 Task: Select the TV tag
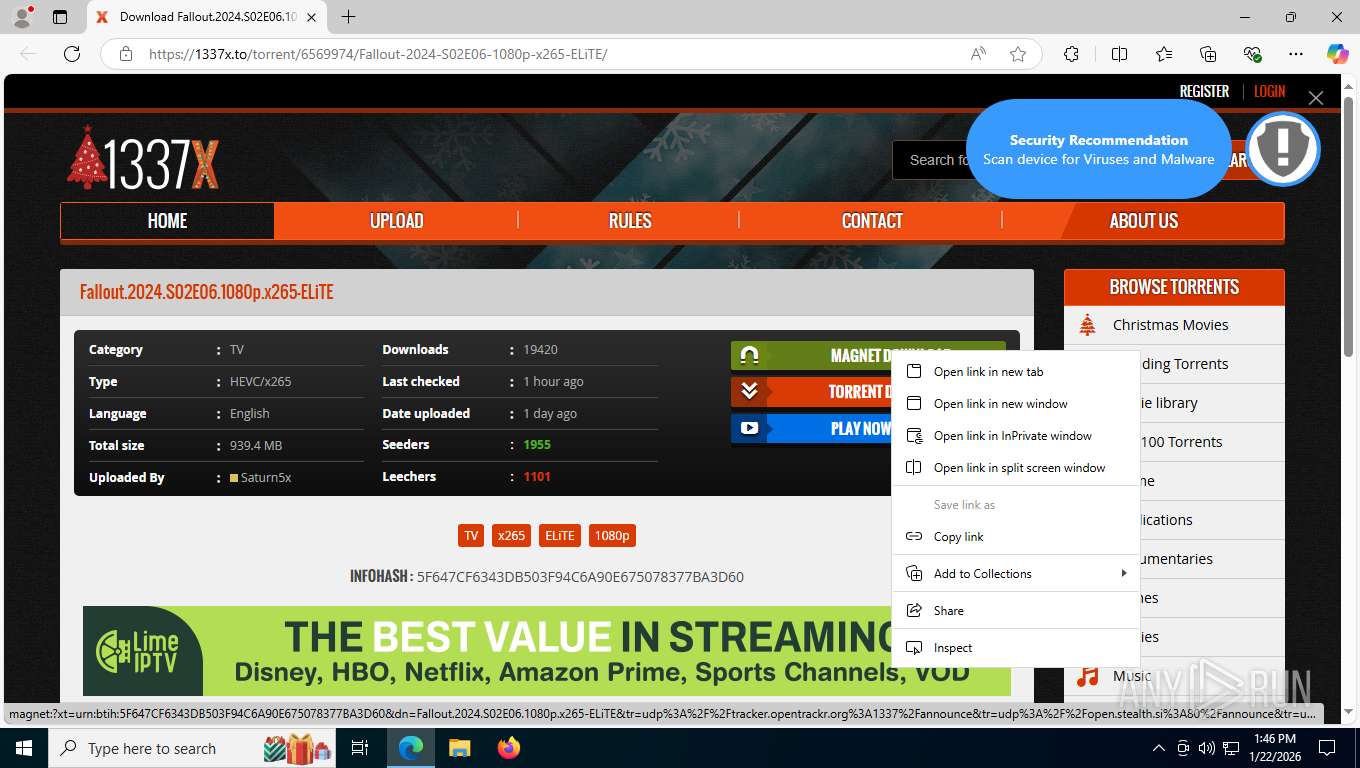pos(471,535)
